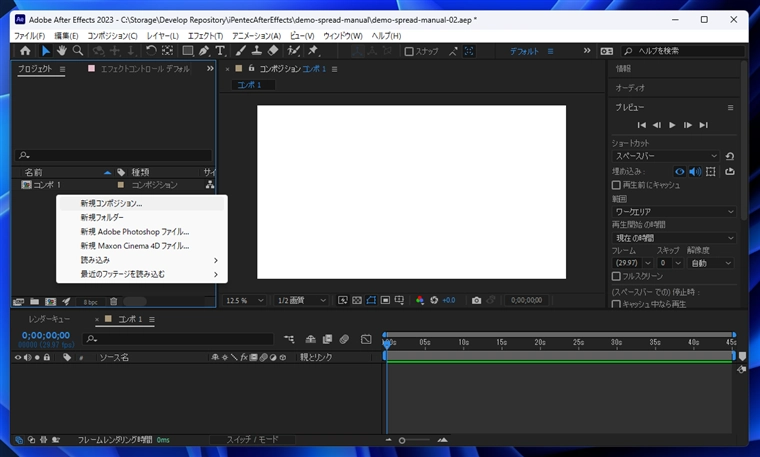Click the tan label color swatch for コンポ 1
Screen dimensions: 760x457
121,185
